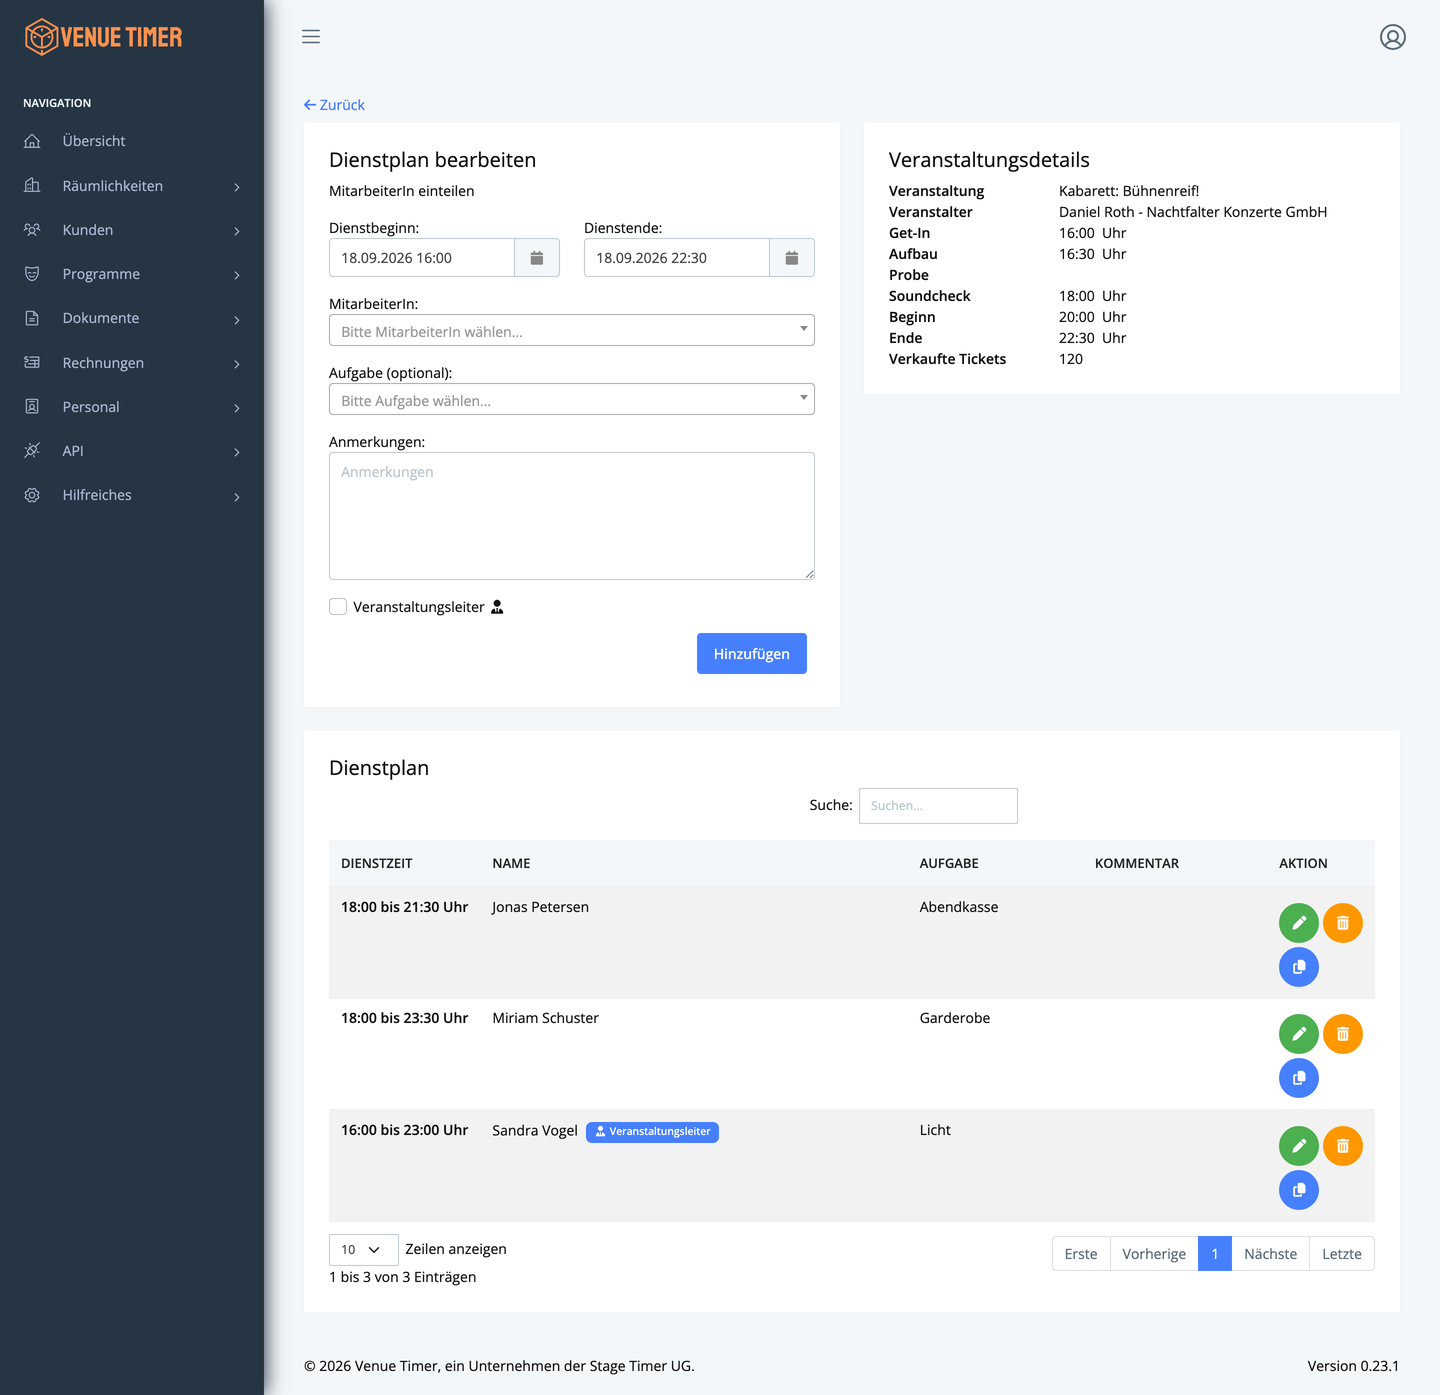
Task: Go back via the Zurück link
Action: click(x=334, y=105)
